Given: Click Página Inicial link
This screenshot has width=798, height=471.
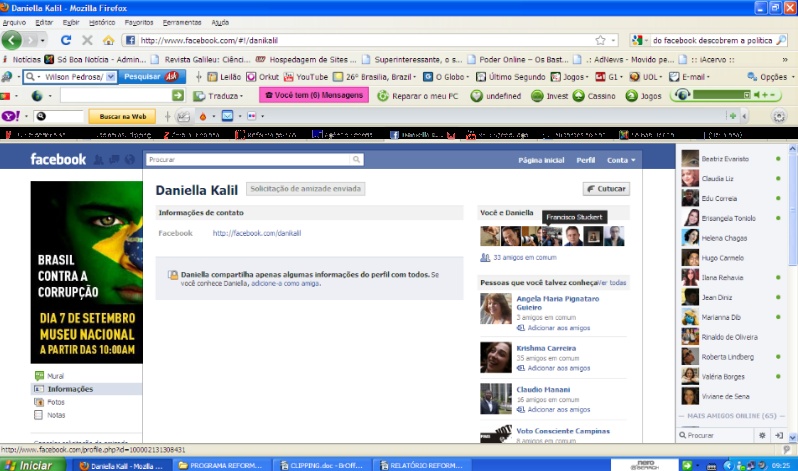Looking at the screenshot, I should tap(541, 160).
